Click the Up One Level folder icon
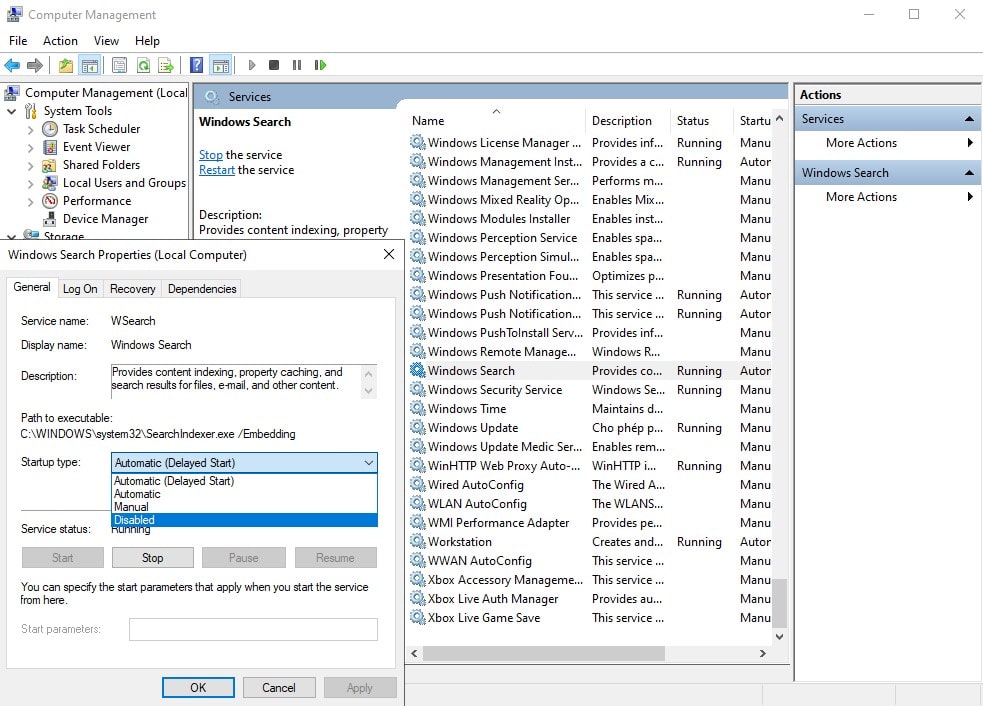 66,65
